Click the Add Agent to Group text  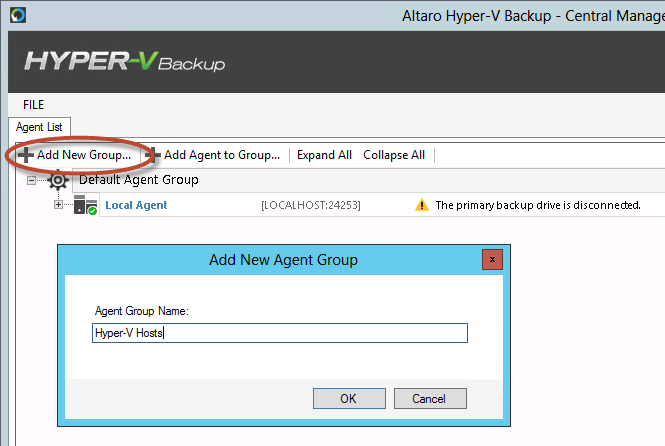[222, 155]
